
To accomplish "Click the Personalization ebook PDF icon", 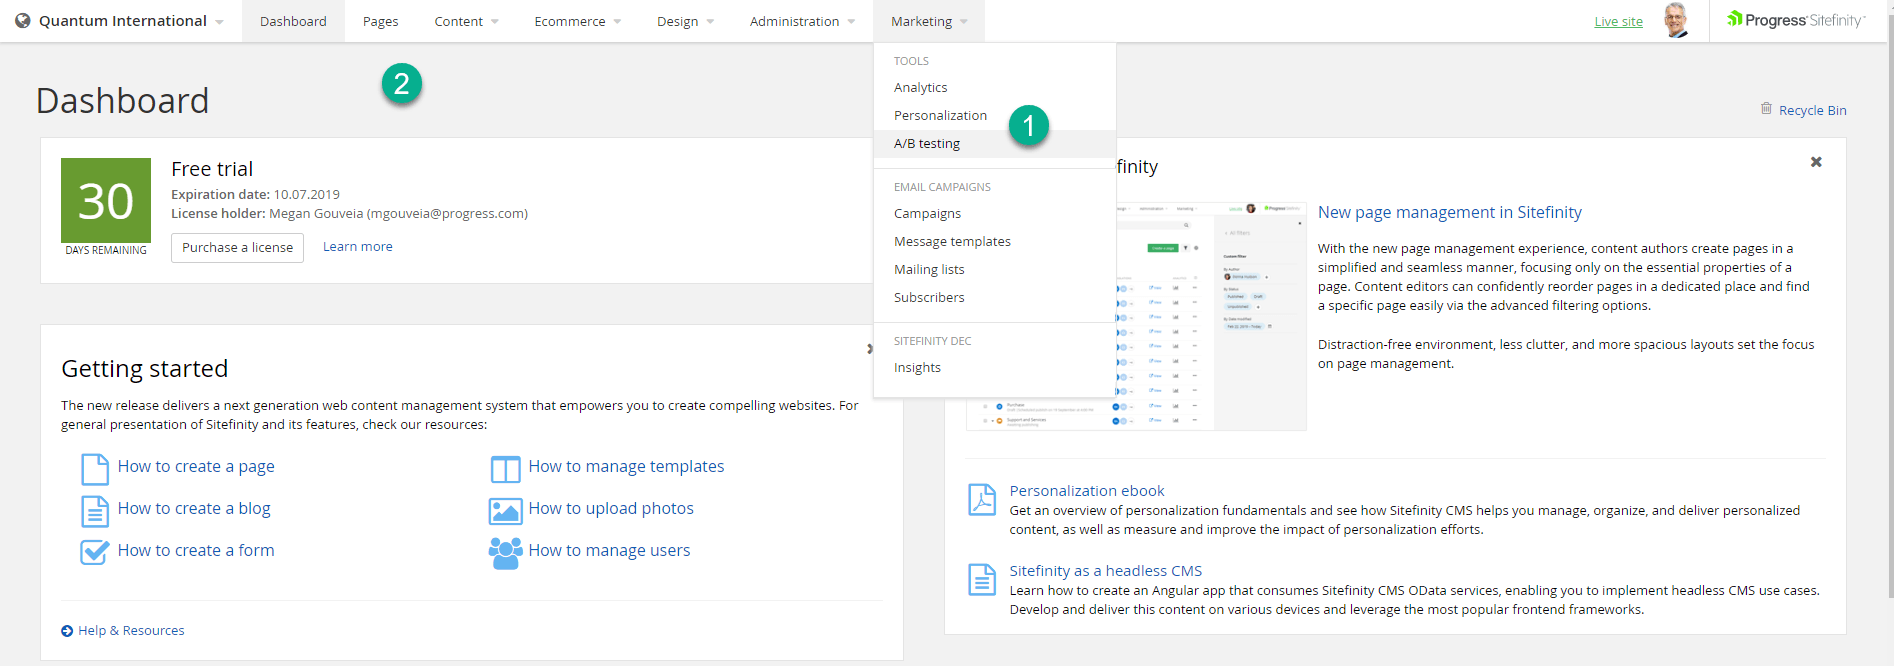I will (x=981, y=499).
